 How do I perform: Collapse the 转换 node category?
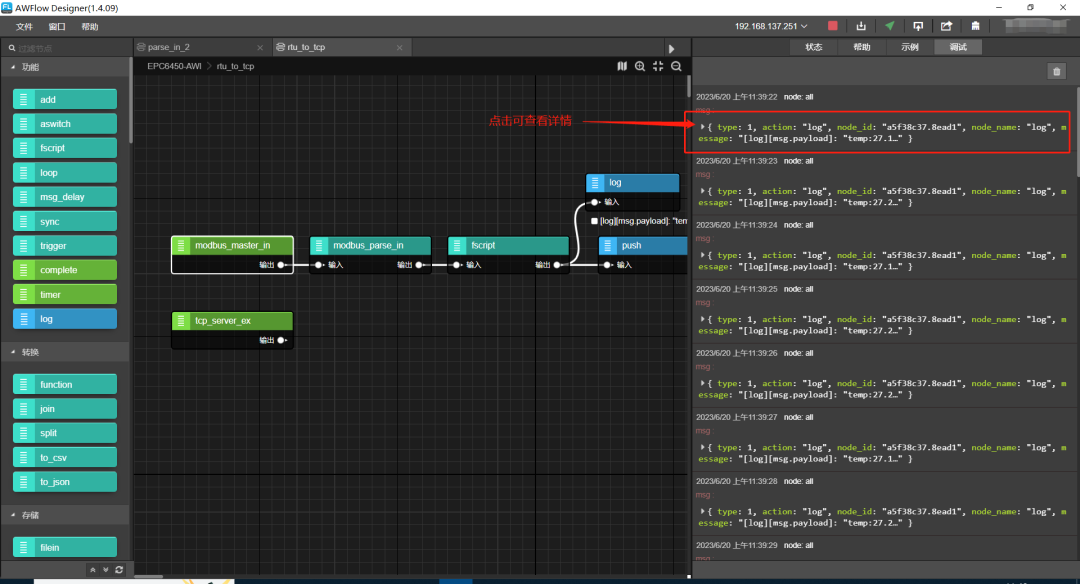13,352
